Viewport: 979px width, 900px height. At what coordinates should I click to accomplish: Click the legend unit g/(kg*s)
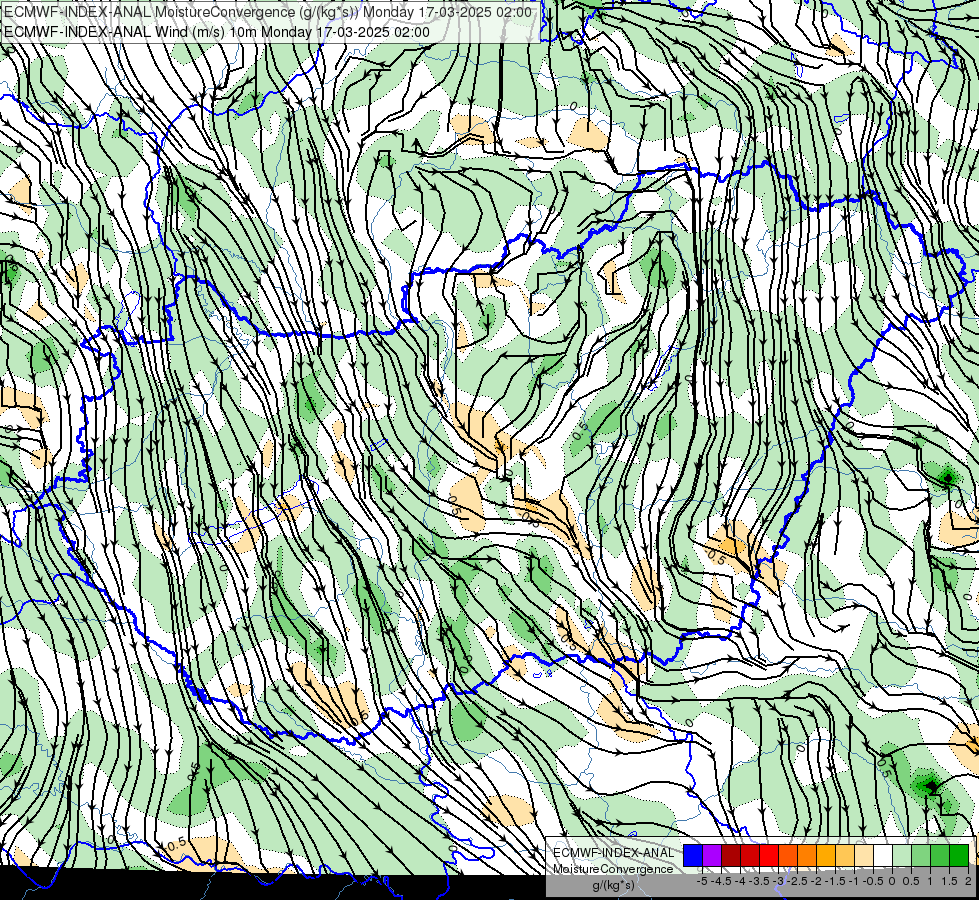pyautogui.click(x=614, y=885)
